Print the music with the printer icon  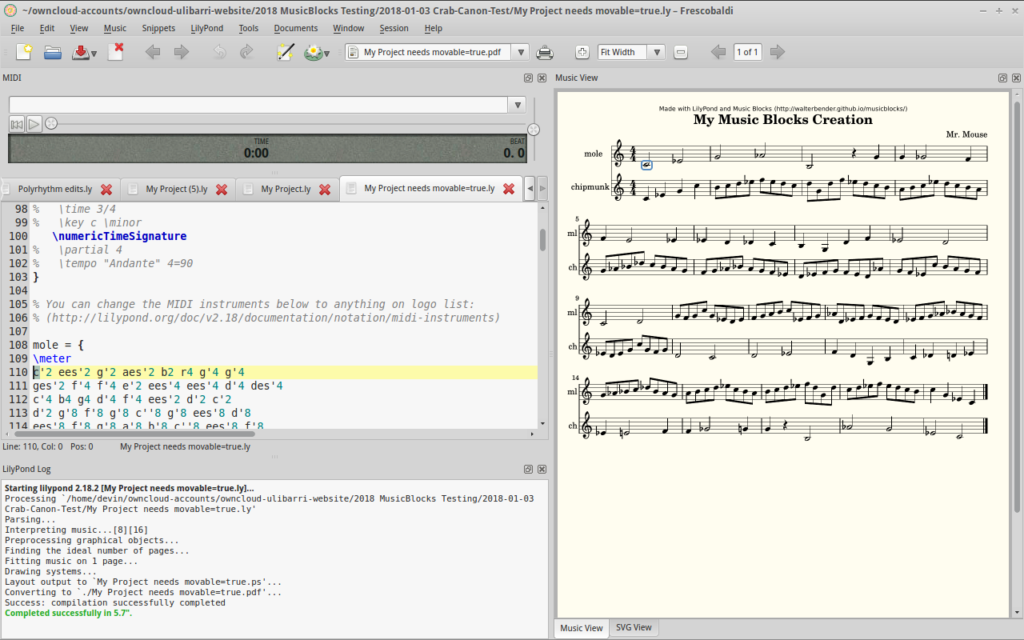(x=545, y=52)
